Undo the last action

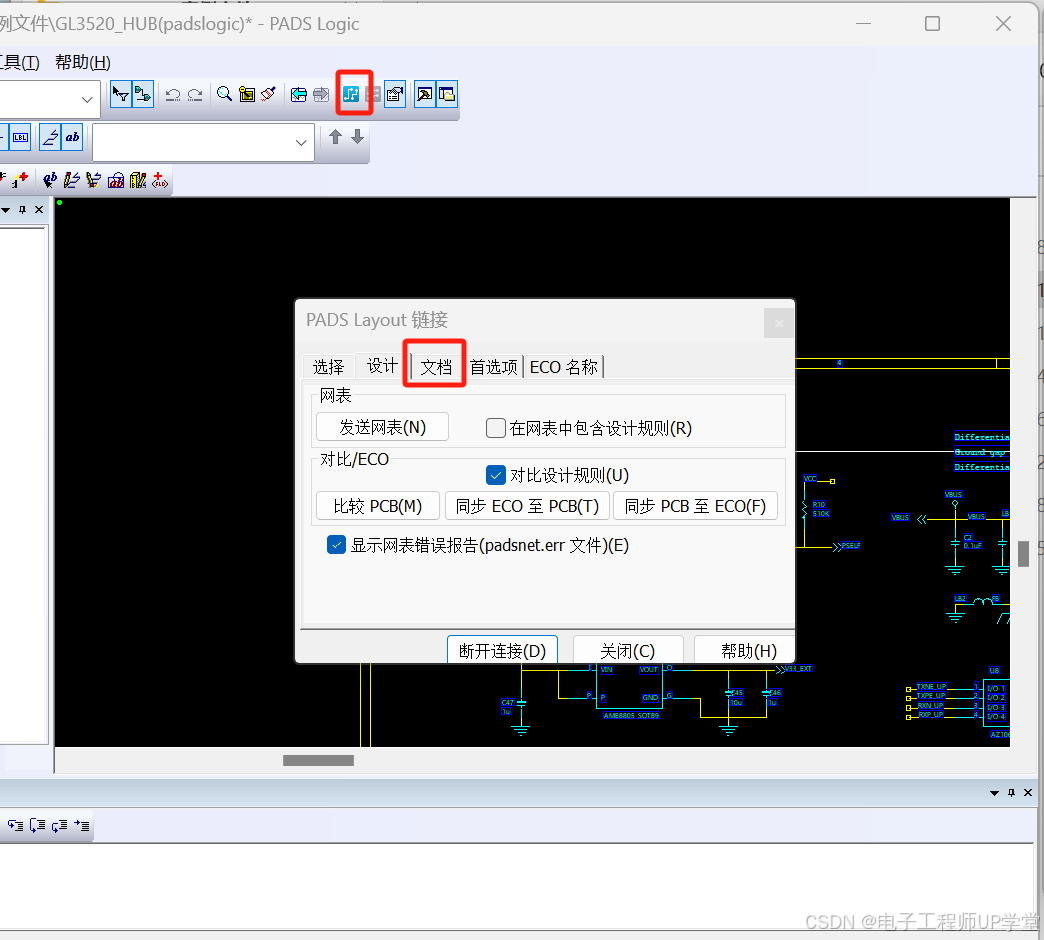(173, 95)
